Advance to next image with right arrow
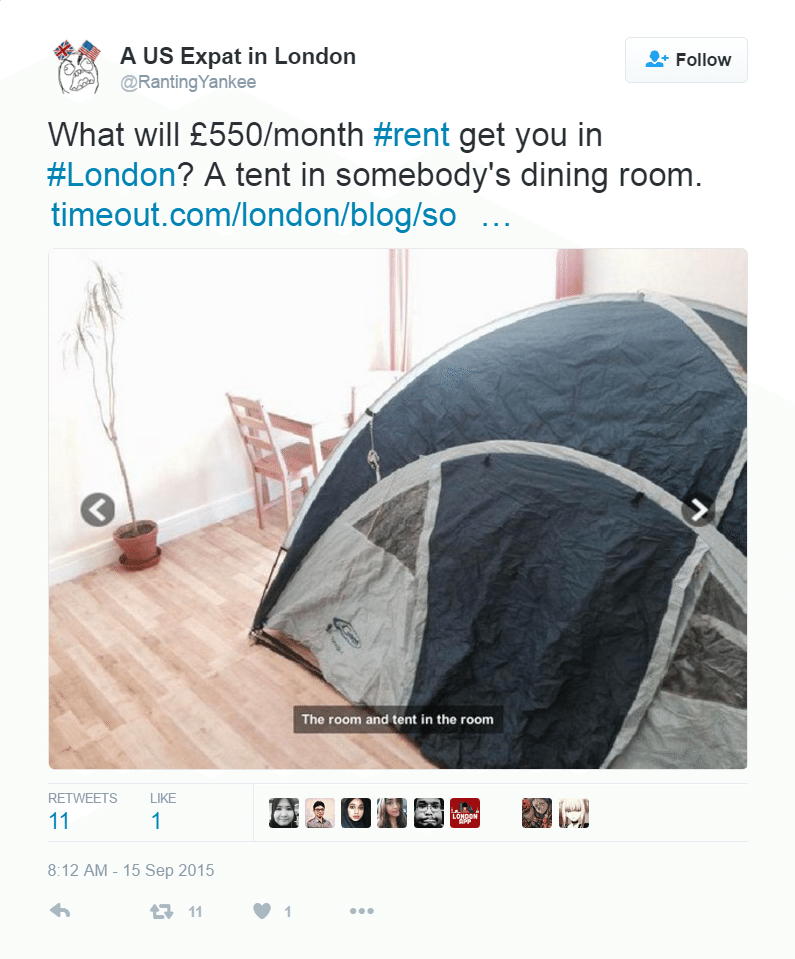Image resolution: width=795 pixels, height=959 pixels. coord(698,509)
